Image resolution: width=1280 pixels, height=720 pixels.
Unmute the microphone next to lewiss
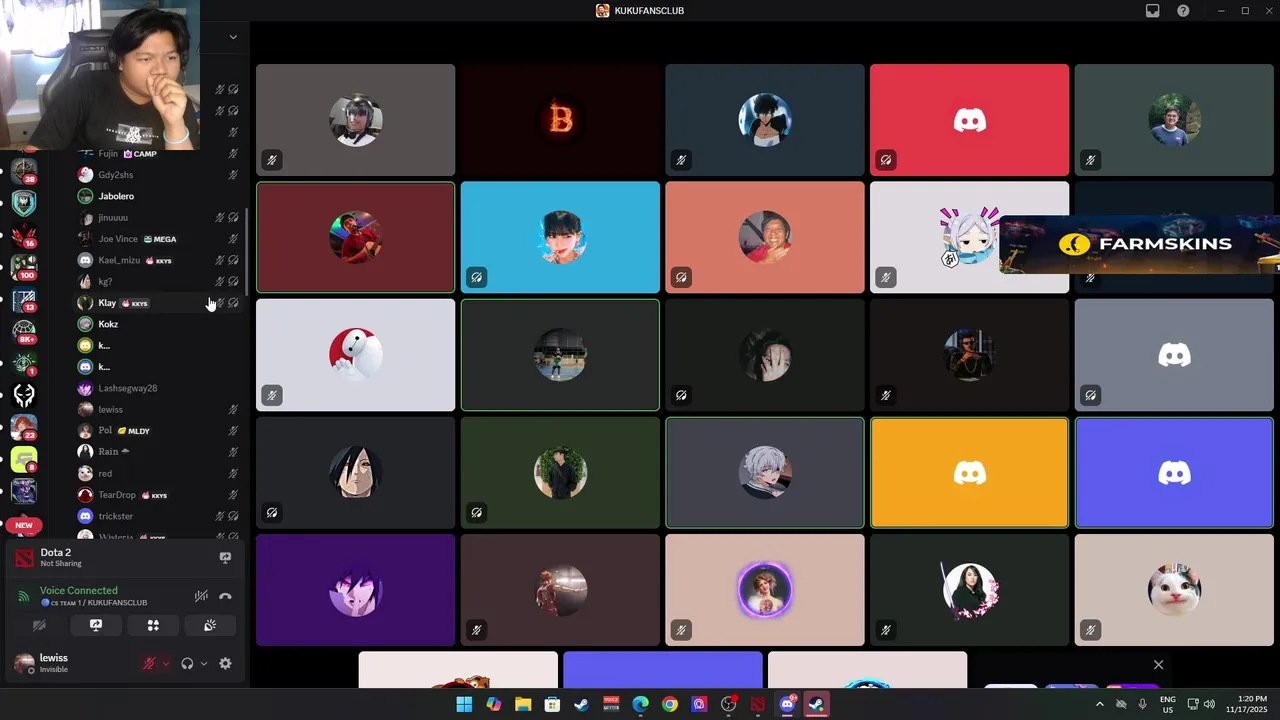click(x=149, y=663)
